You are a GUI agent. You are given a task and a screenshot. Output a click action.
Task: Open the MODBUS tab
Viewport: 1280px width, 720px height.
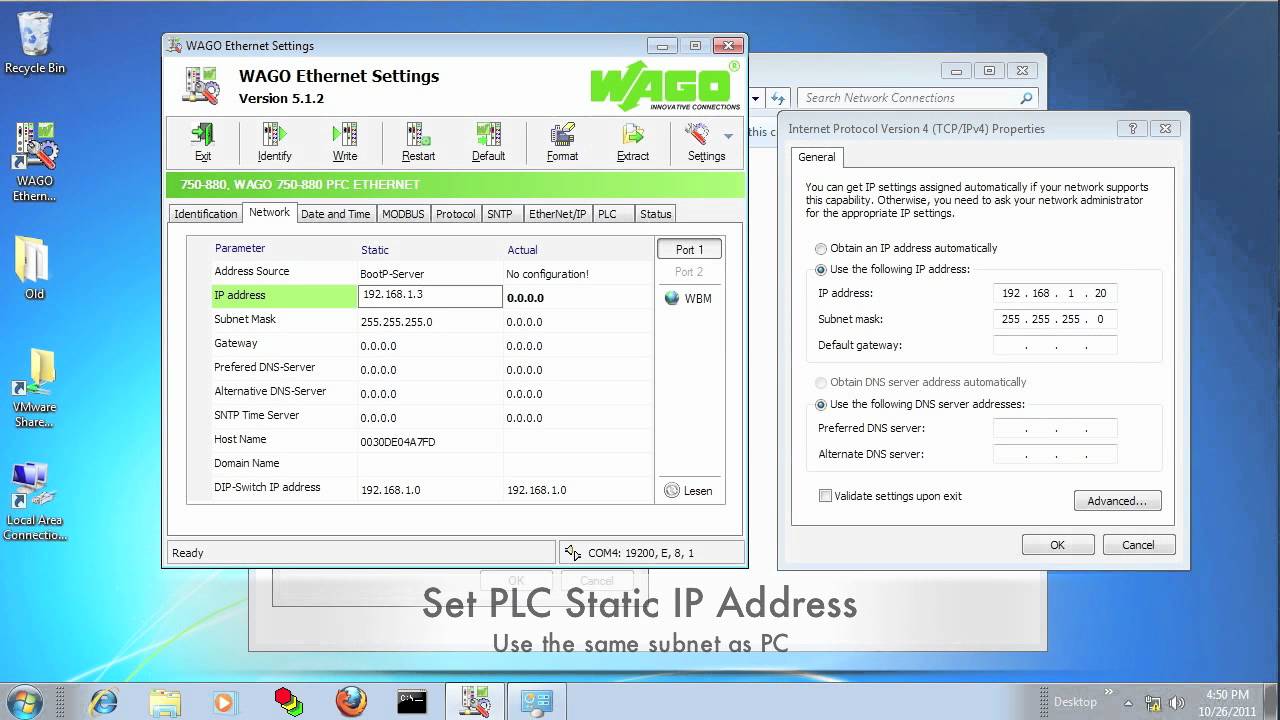403,214
